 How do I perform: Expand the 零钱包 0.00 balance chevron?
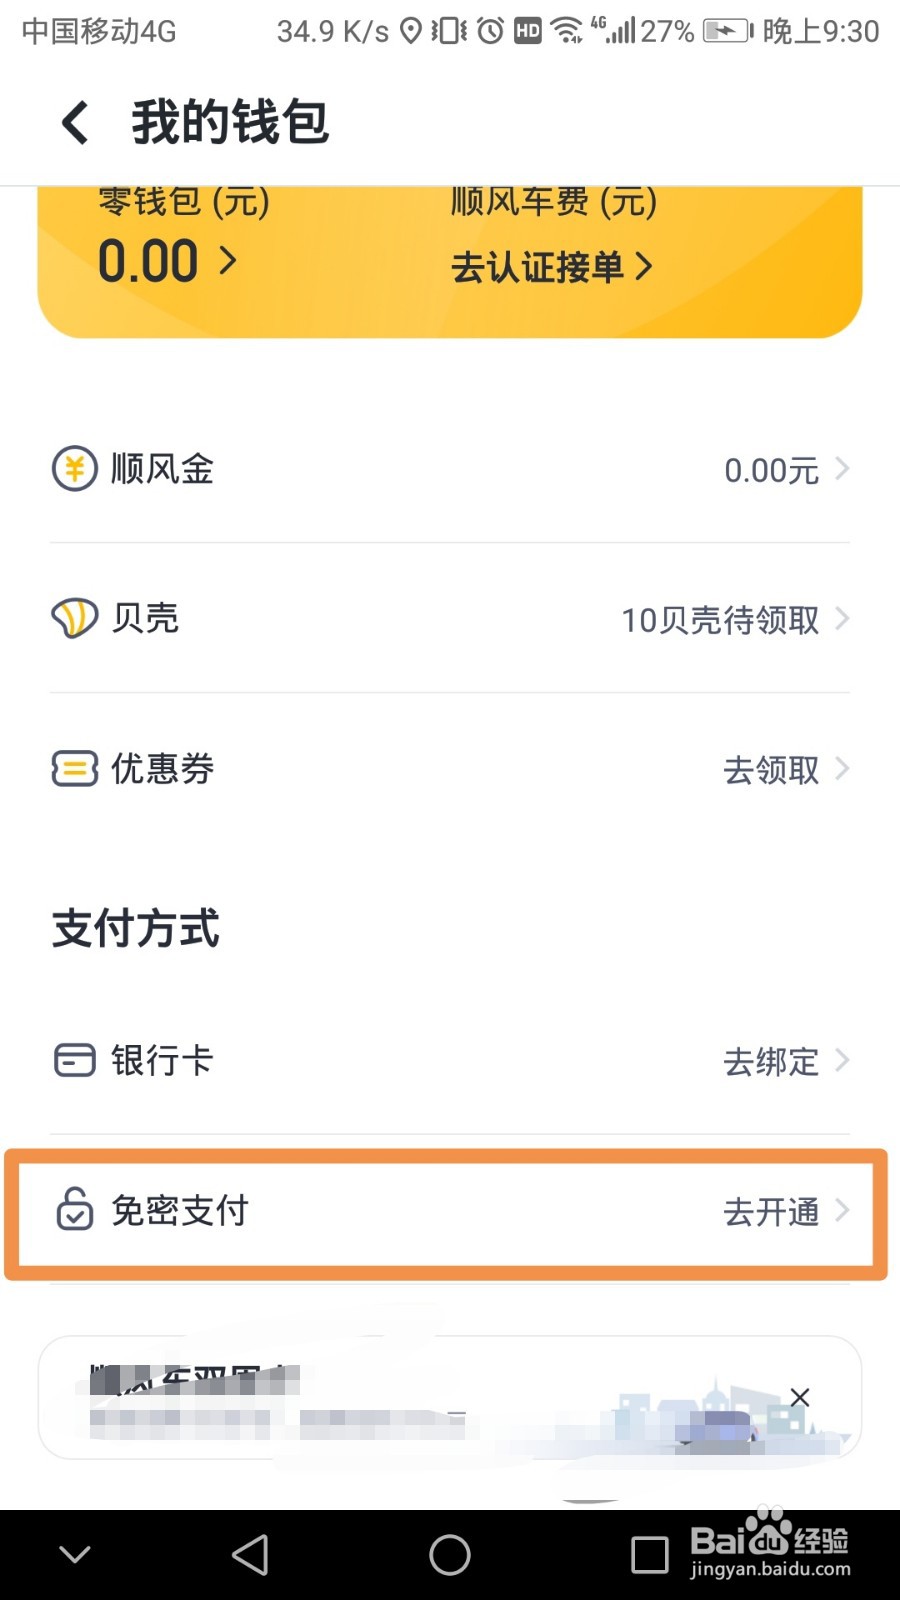[x=228, y=261]
